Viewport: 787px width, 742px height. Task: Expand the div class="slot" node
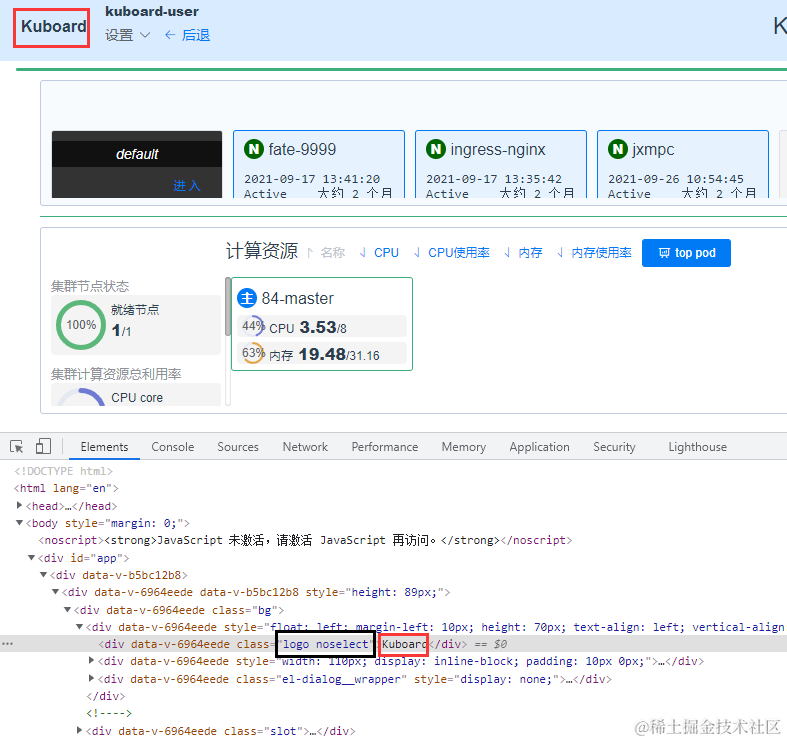tap(79, 730)
